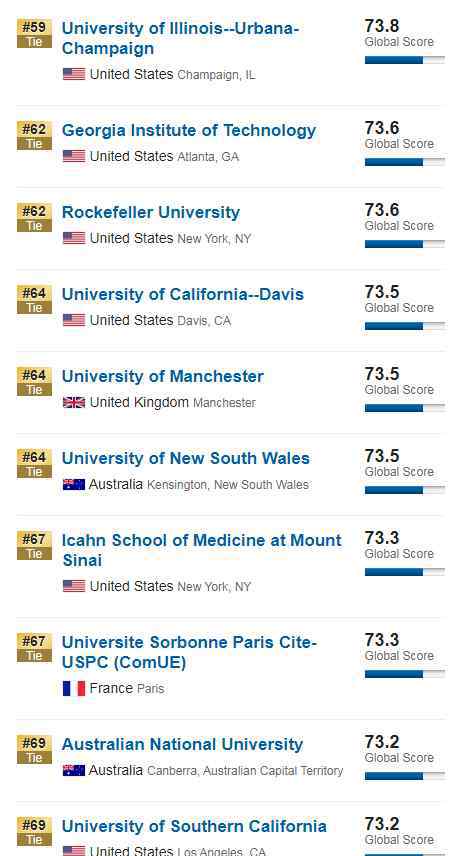Open University of California--Davis link
Image resolution: width=464 pixels, height=856 pixels.
(183, 294)
